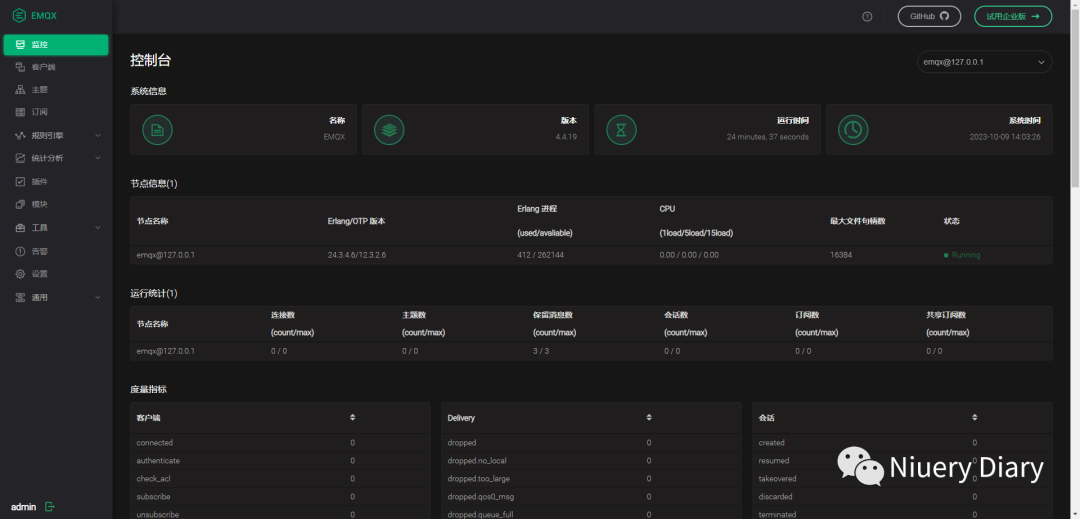Click the 度量指标 heading
The width and height of the screenshot is (1080, 519).
148,390
